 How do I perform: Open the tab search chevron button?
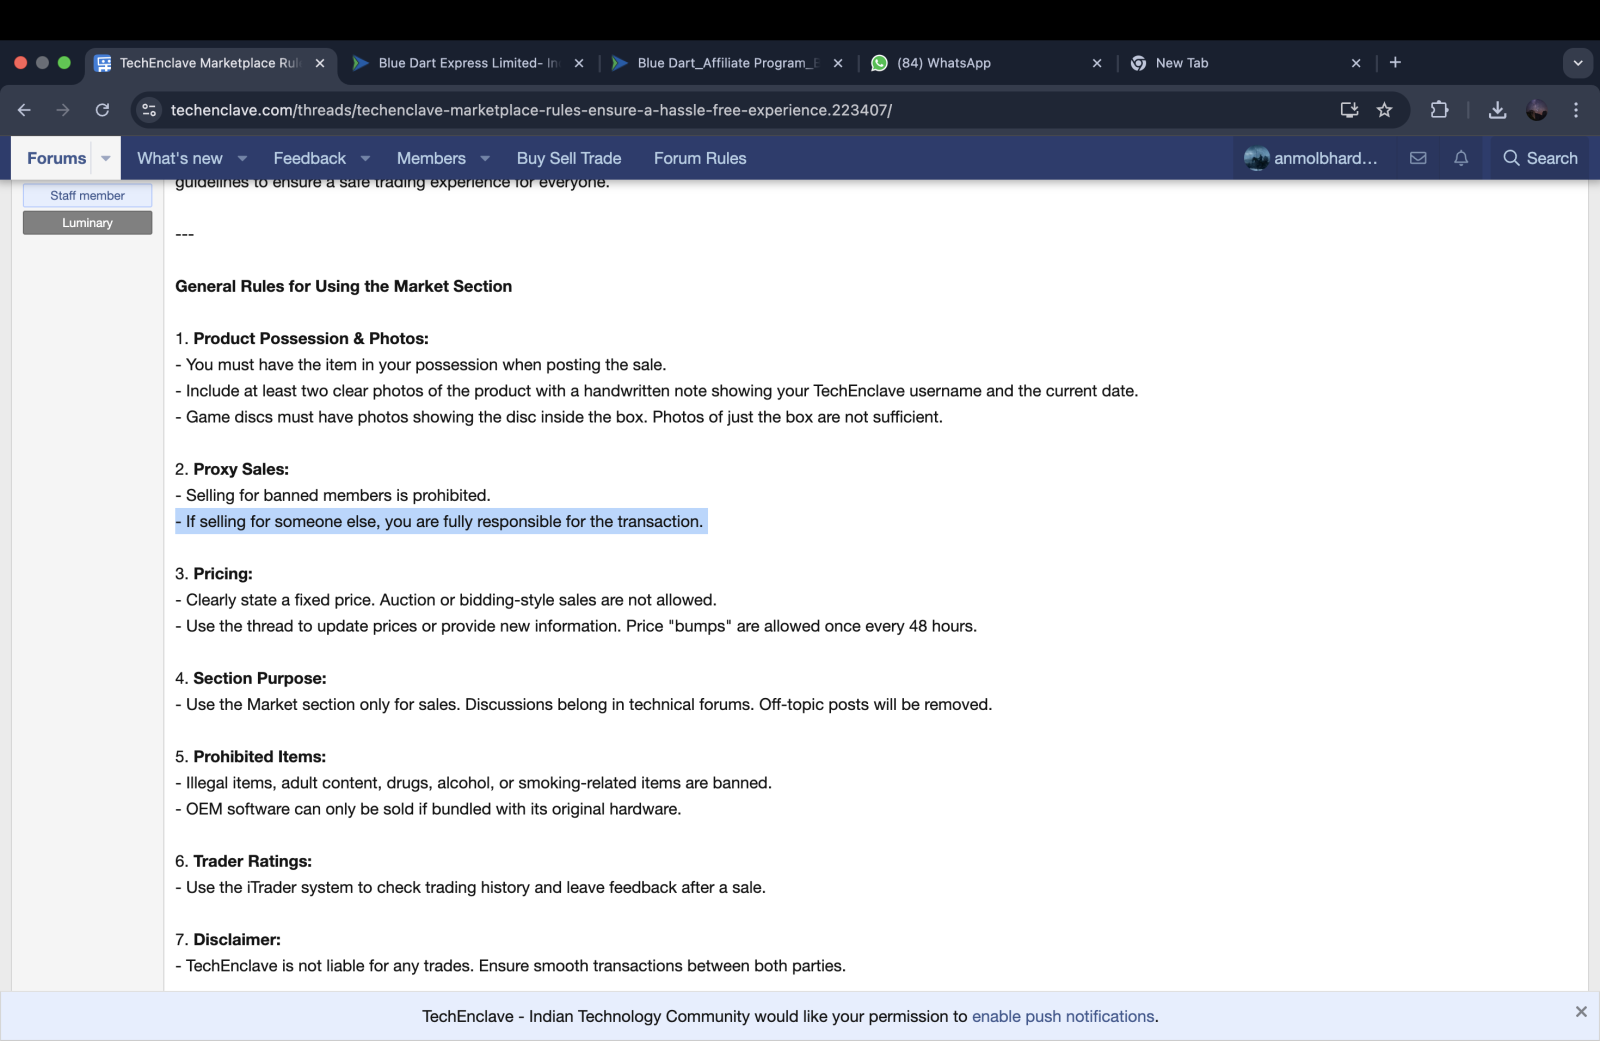click(1578, 62)
